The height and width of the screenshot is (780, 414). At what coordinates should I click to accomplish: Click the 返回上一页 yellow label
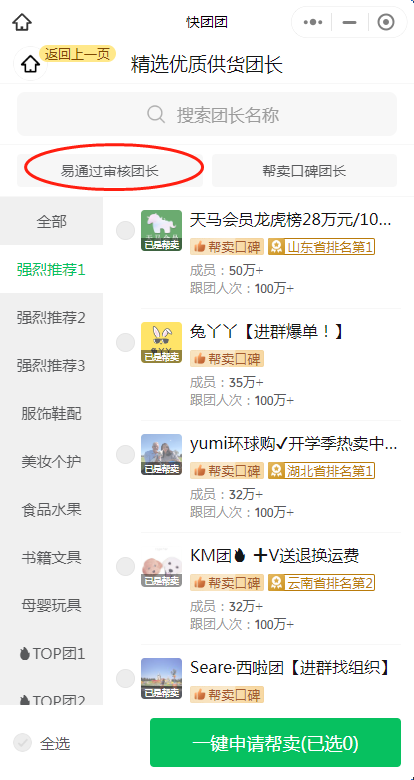click(78, 54)
